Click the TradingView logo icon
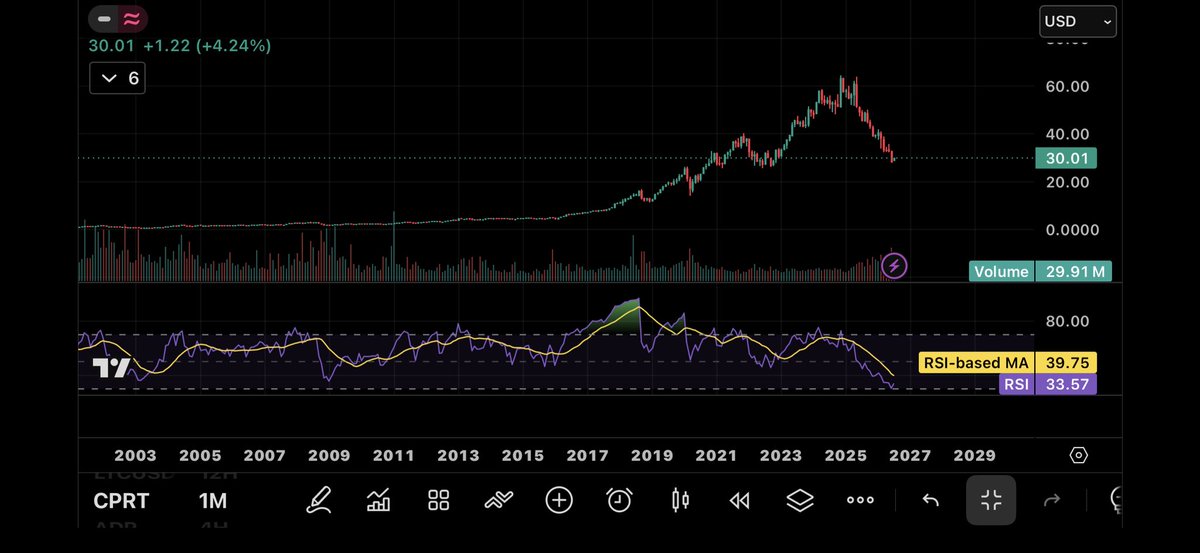Screen dimensions: 1200x553 click(111, 368)
